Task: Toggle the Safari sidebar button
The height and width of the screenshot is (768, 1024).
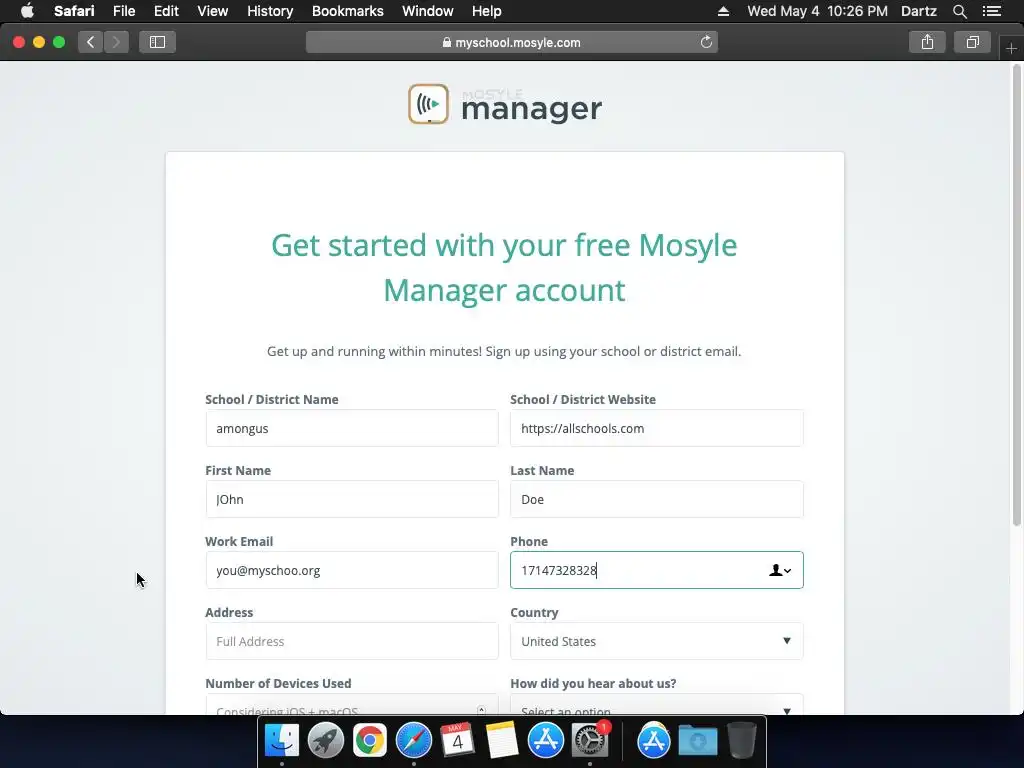Action: click(x=157, y=42)
